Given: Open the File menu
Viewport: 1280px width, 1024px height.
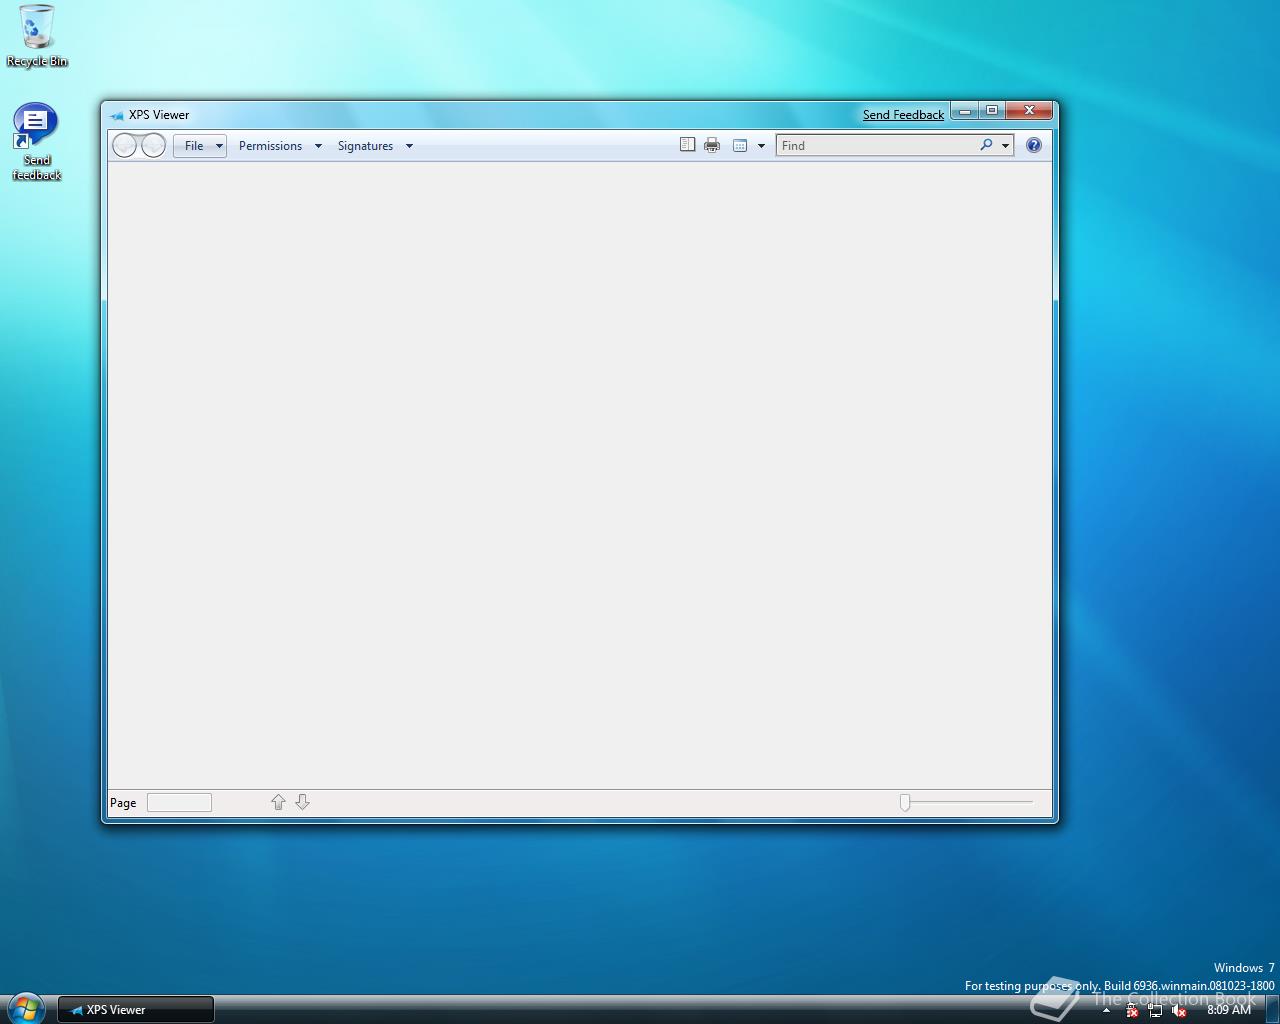Looking at the screenshot, I should pyautogui.click(x=200, y=146).
